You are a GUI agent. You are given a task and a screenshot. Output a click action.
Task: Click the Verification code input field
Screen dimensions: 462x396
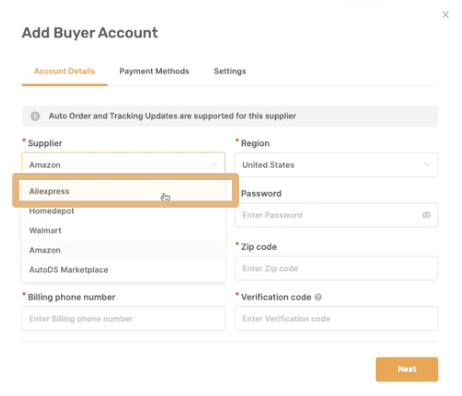point(336,319)
